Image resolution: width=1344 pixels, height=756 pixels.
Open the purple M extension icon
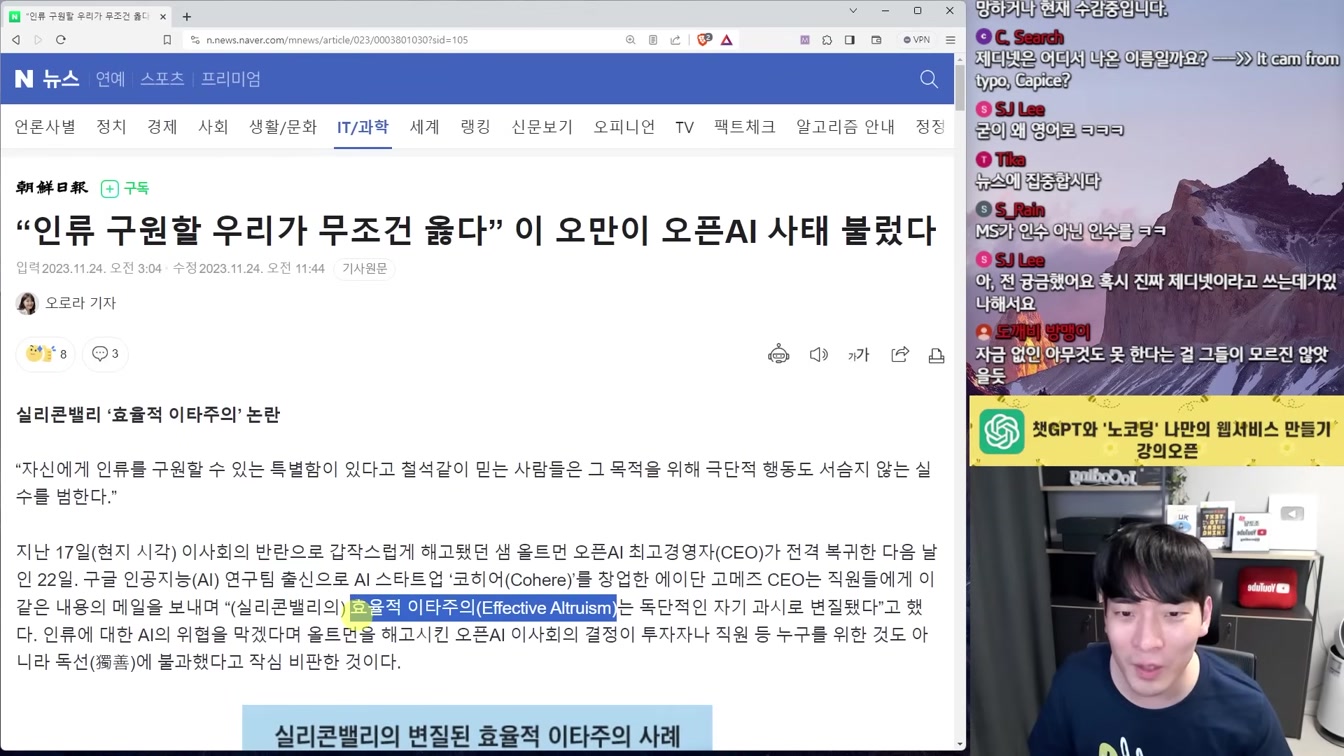click(x=805, y=40)
